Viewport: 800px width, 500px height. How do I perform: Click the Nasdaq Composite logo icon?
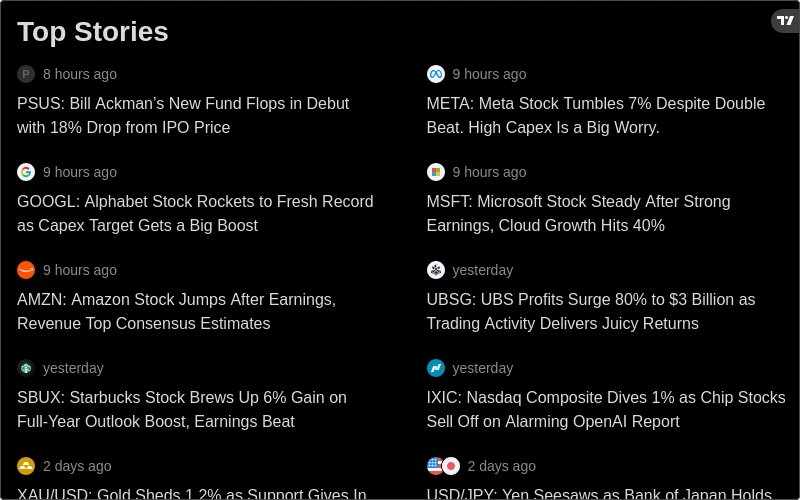point(436,368)
